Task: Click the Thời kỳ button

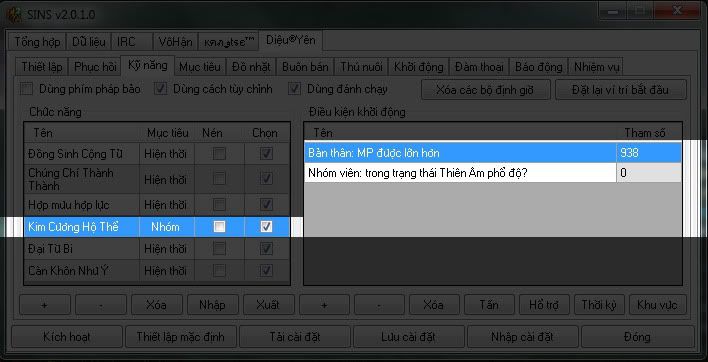Action: tap(599, 305)
